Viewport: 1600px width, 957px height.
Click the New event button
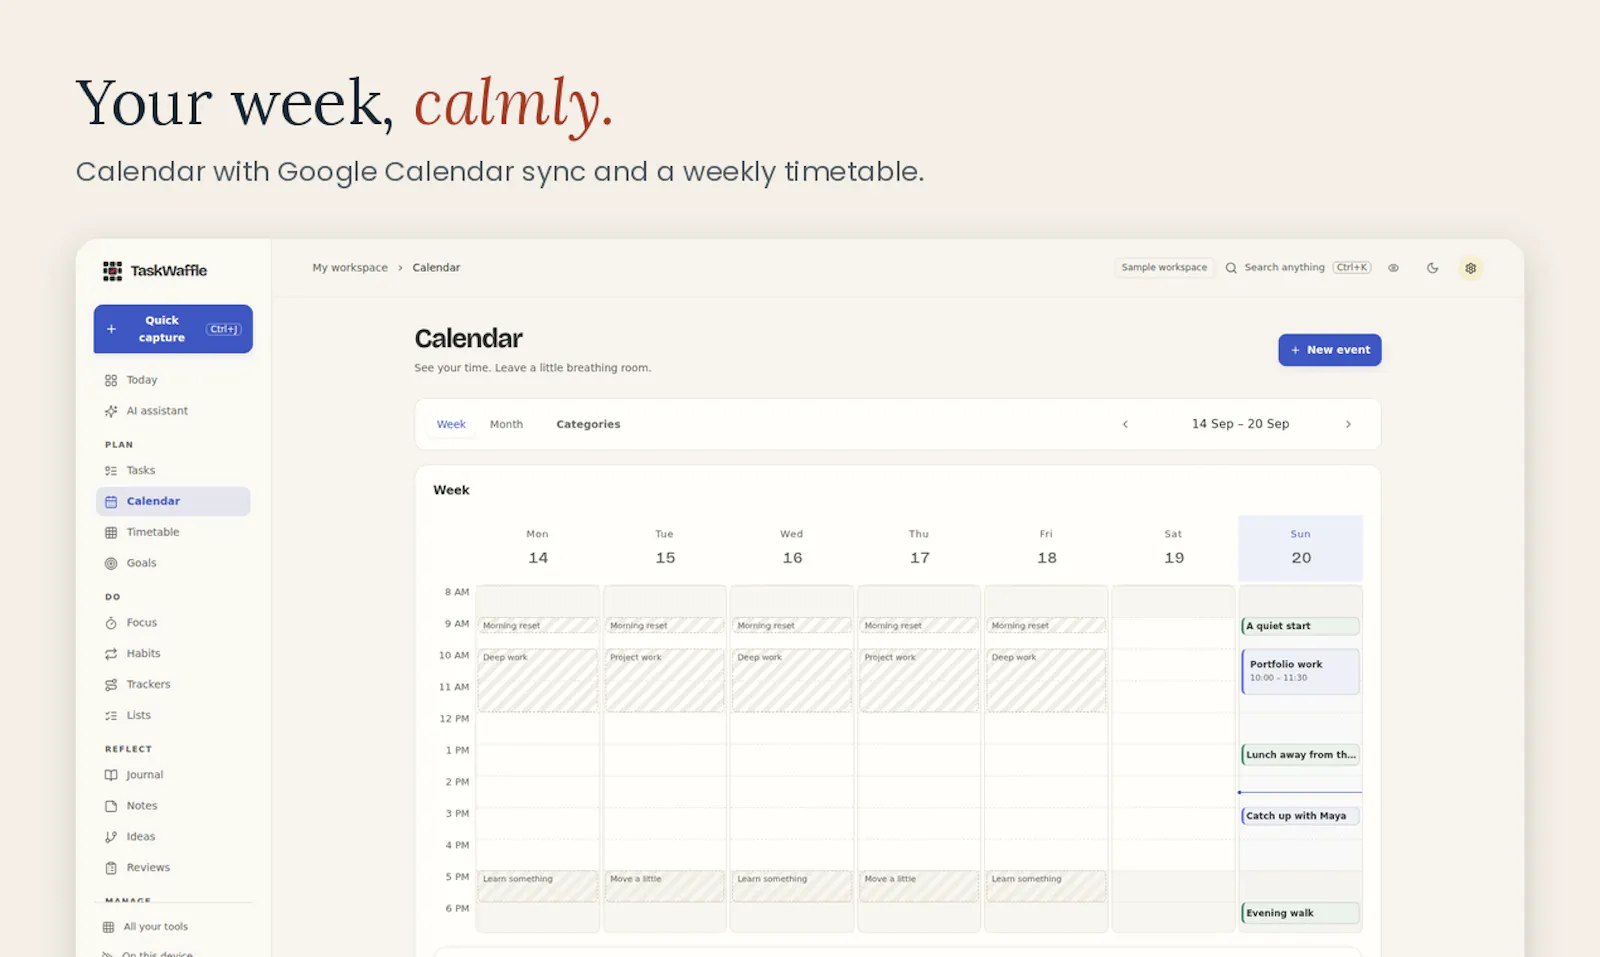pos(1329,350)
